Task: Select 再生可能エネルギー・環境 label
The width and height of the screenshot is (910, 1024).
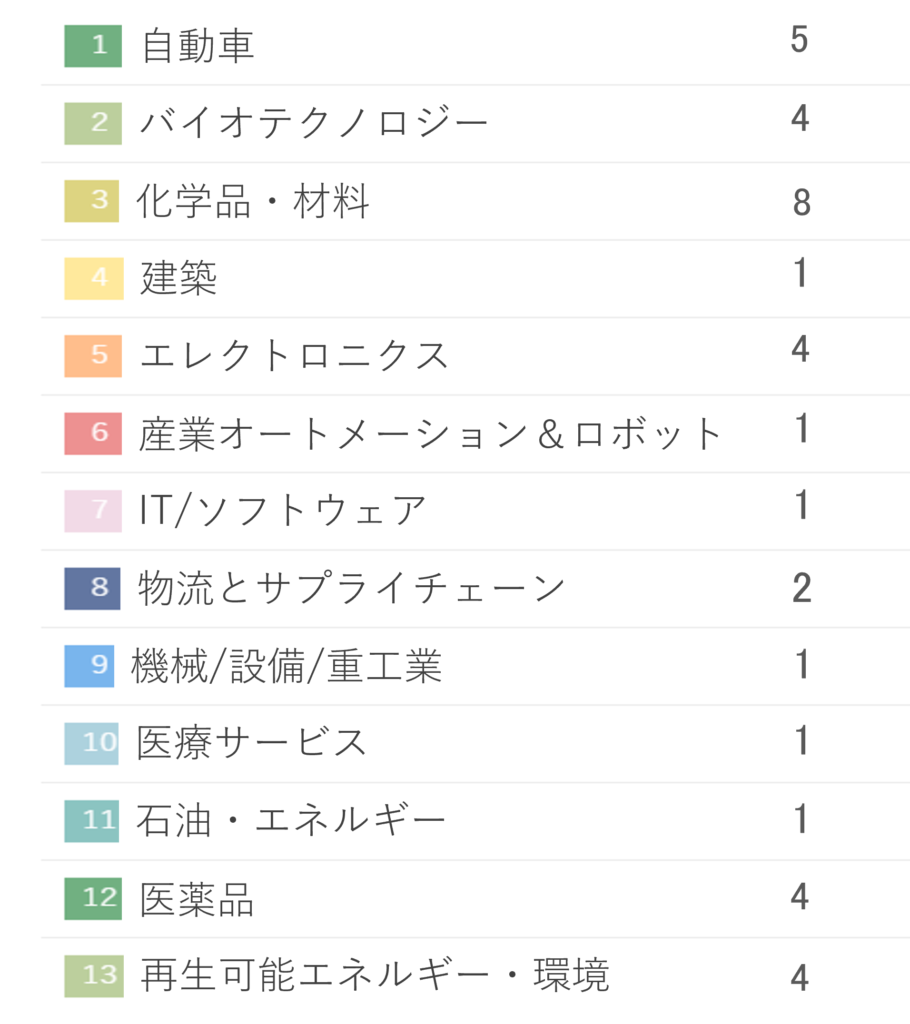Action: pos(374,976)
